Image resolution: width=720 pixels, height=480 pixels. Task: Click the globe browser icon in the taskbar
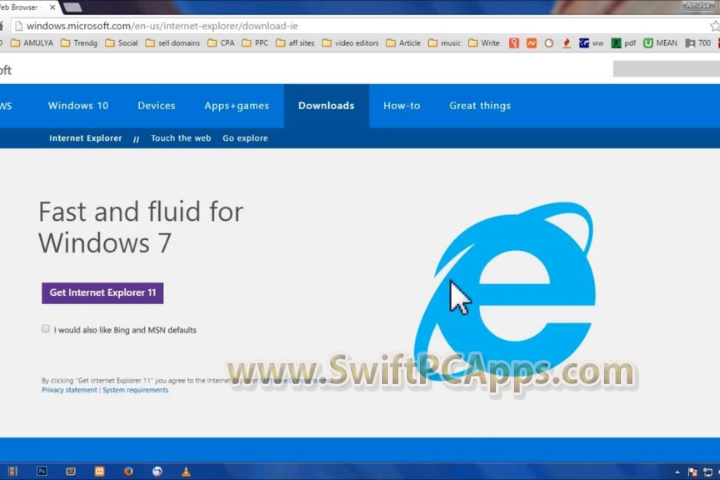pos(157,471)
